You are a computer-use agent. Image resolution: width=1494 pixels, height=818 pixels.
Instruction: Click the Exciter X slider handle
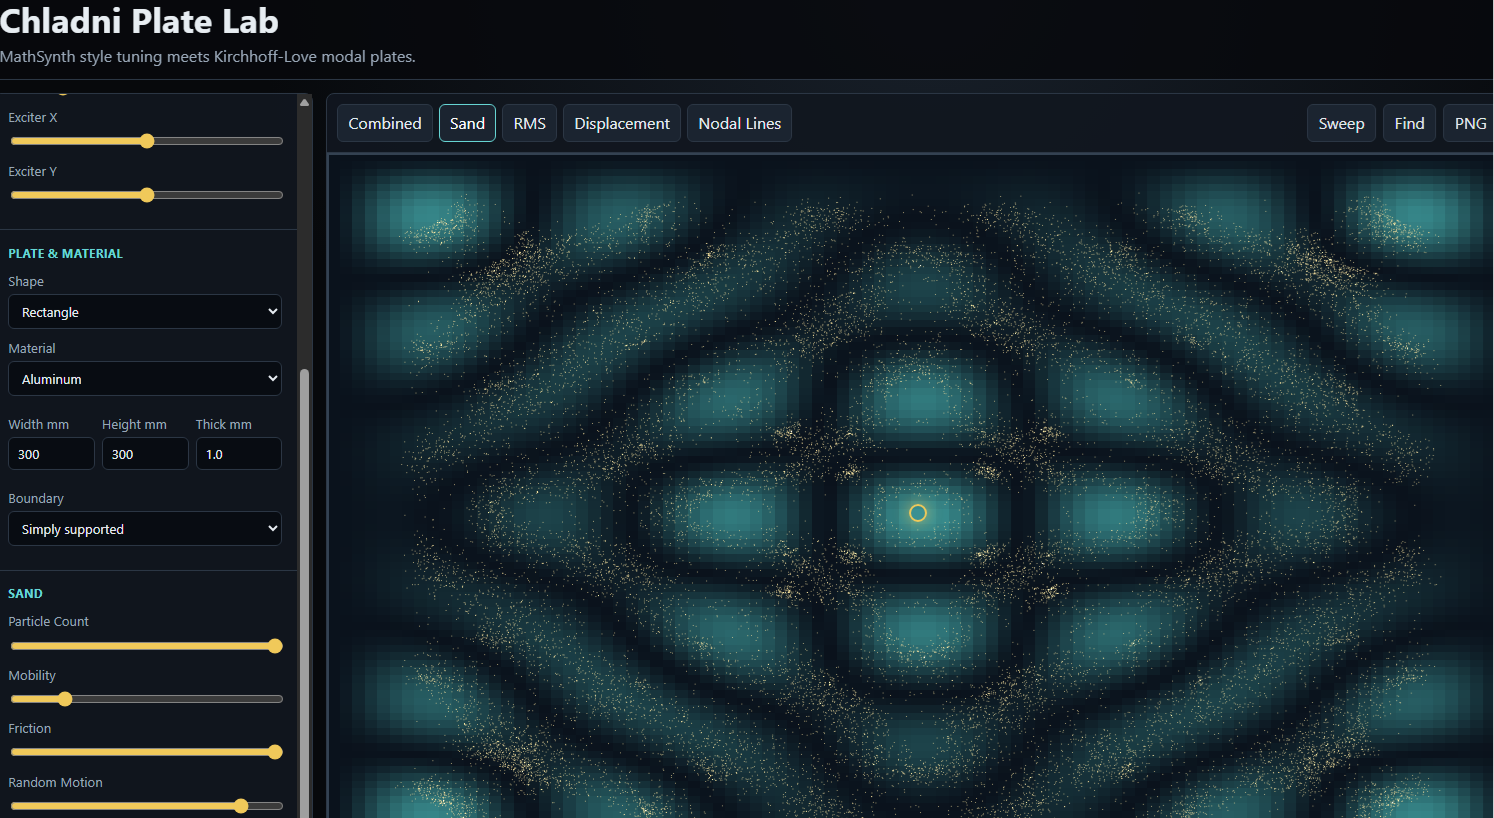tap(147, 141)
